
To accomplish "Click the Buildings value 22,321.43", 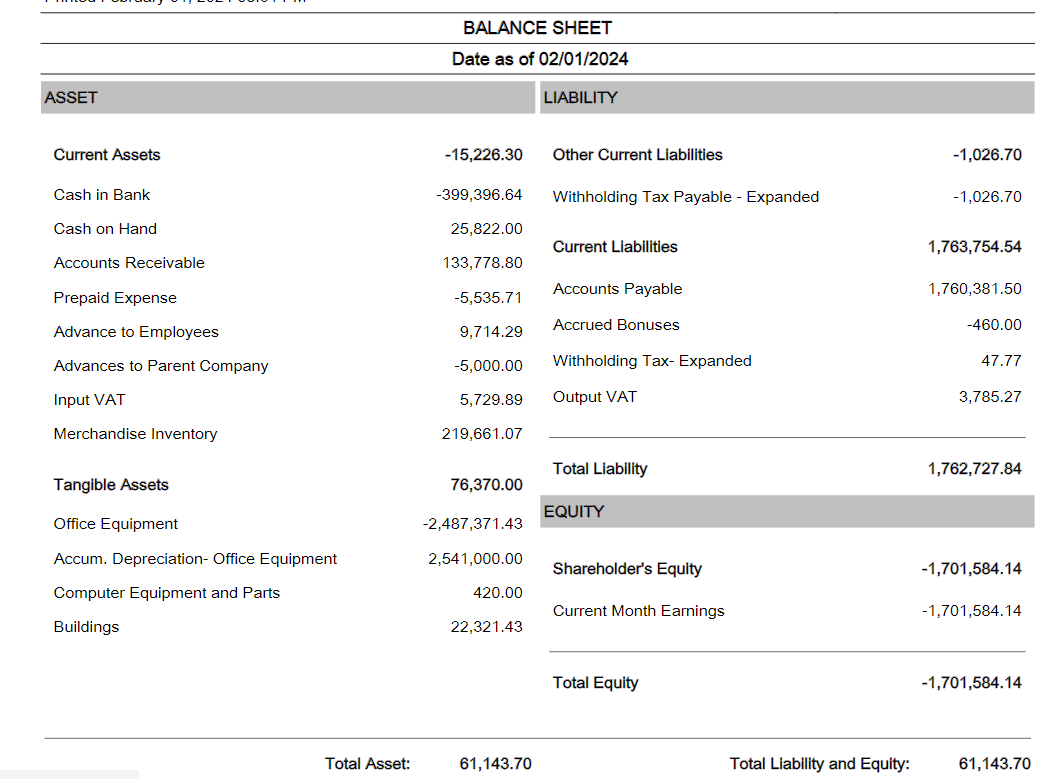I will pyautogui.click(x=487, y=626).
